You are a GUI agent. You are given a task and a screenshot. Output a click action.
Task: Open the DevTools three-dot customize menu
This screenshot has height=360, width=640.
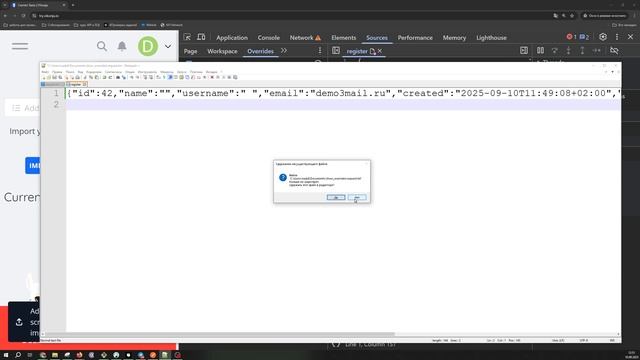click(x=617, y=37)
